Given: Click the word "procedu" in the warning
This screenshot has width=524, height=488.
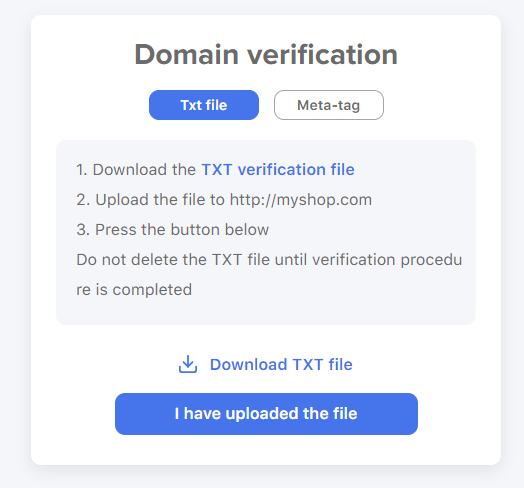Looking at the screenshot, I should 431,260.
